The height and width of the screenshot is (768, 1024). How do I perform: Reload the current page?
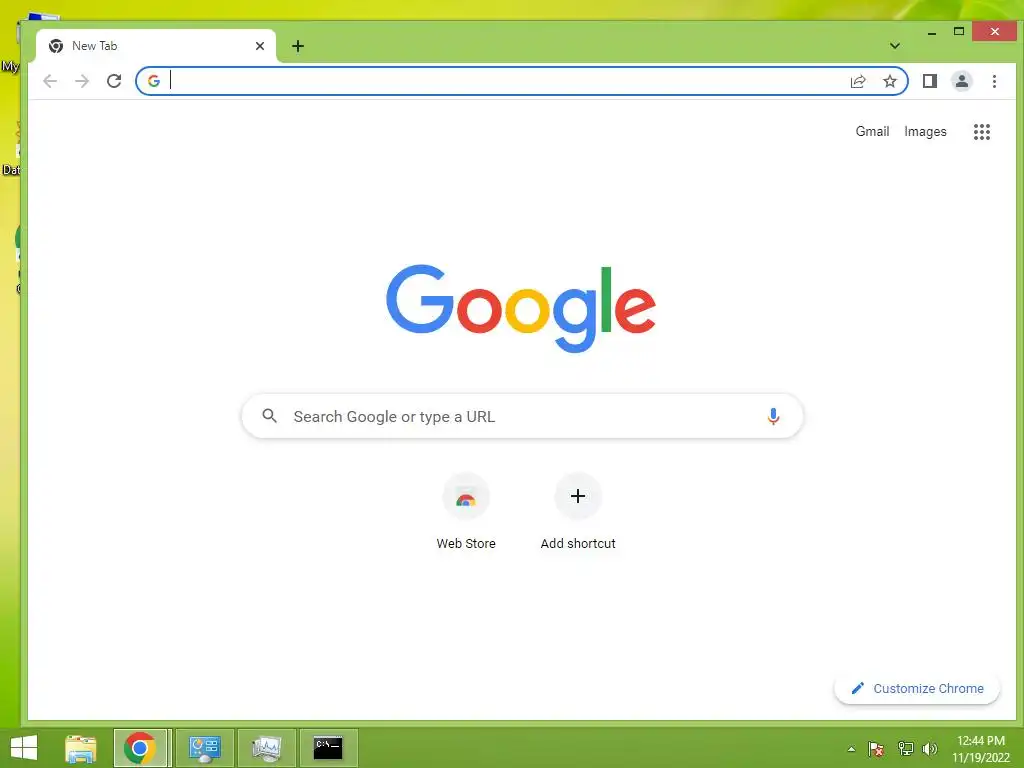tap(114, 81)
